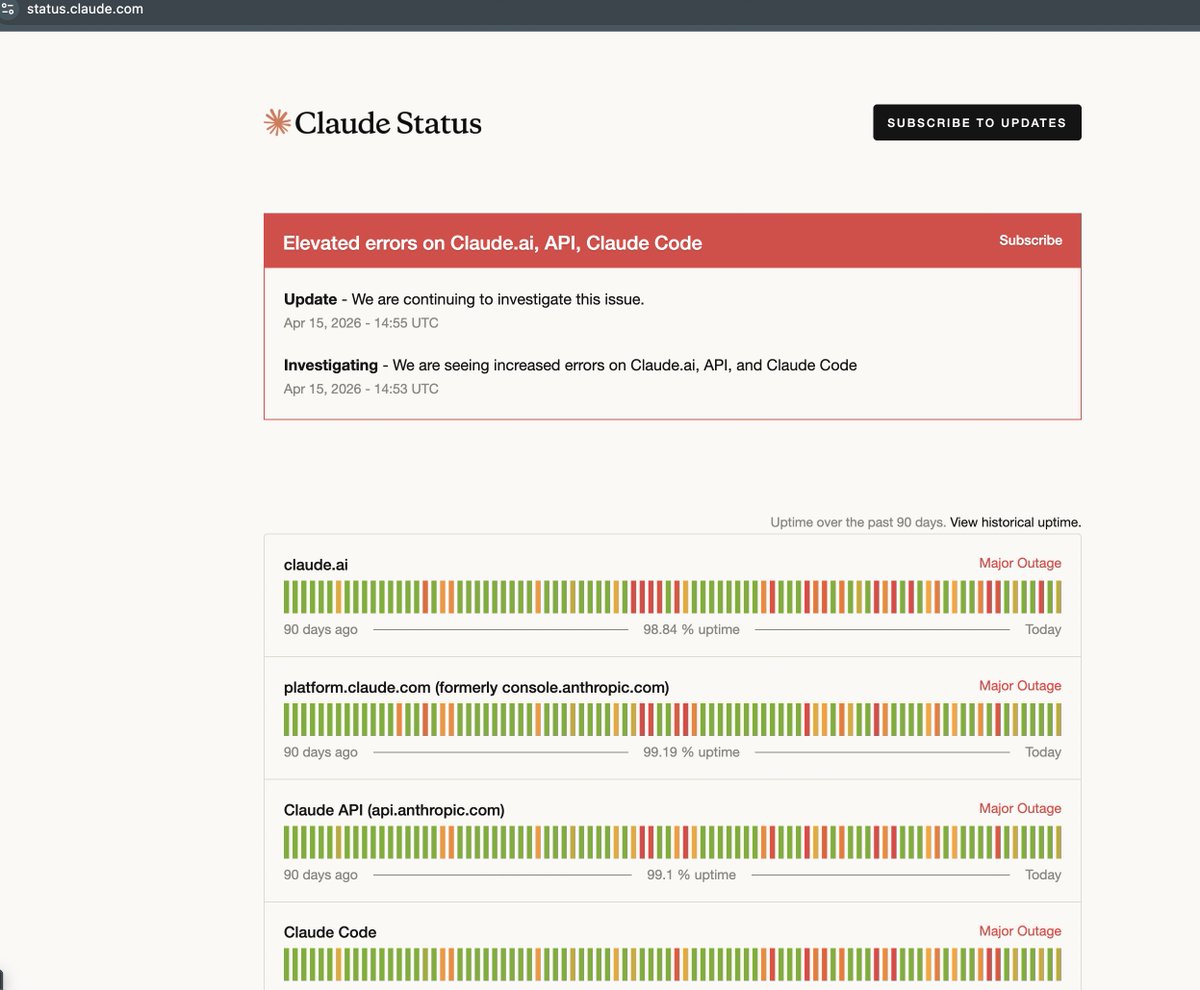This screenshot has width=1200, height=990.
Task: Click the status.claude.com address bar URL
Action: click(x=85, y=9)
